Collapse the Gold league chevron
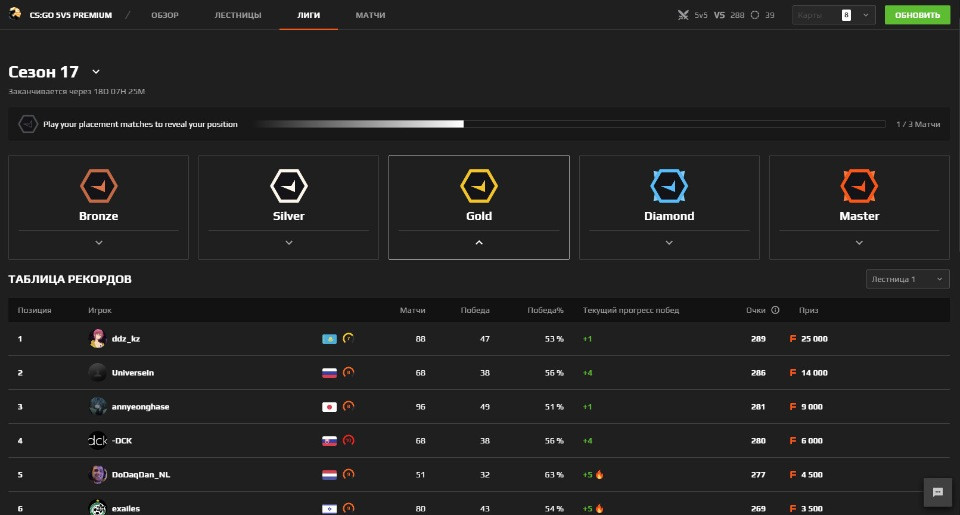This screenshot has height=515, width=960. pyautogui.click(x=478, y=242)
